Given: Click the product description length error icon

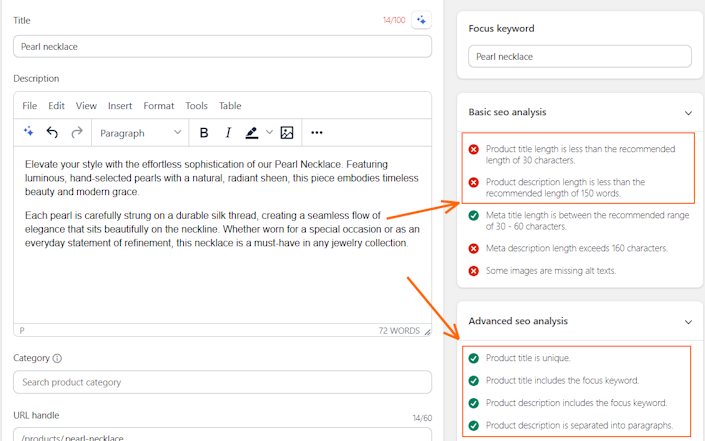Looking at the screenshot, I should (473, 182).
